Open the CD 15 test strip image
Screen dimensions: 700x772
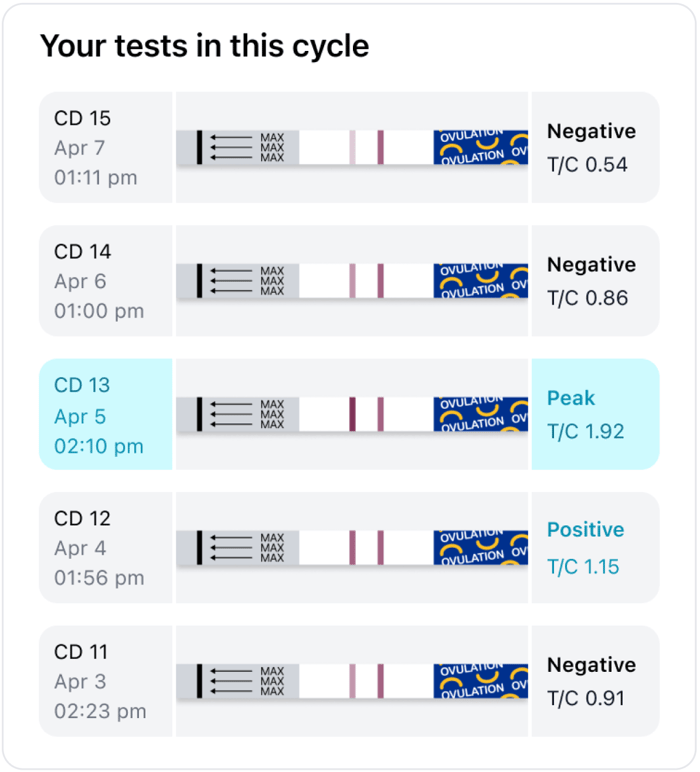coord(352,148)
